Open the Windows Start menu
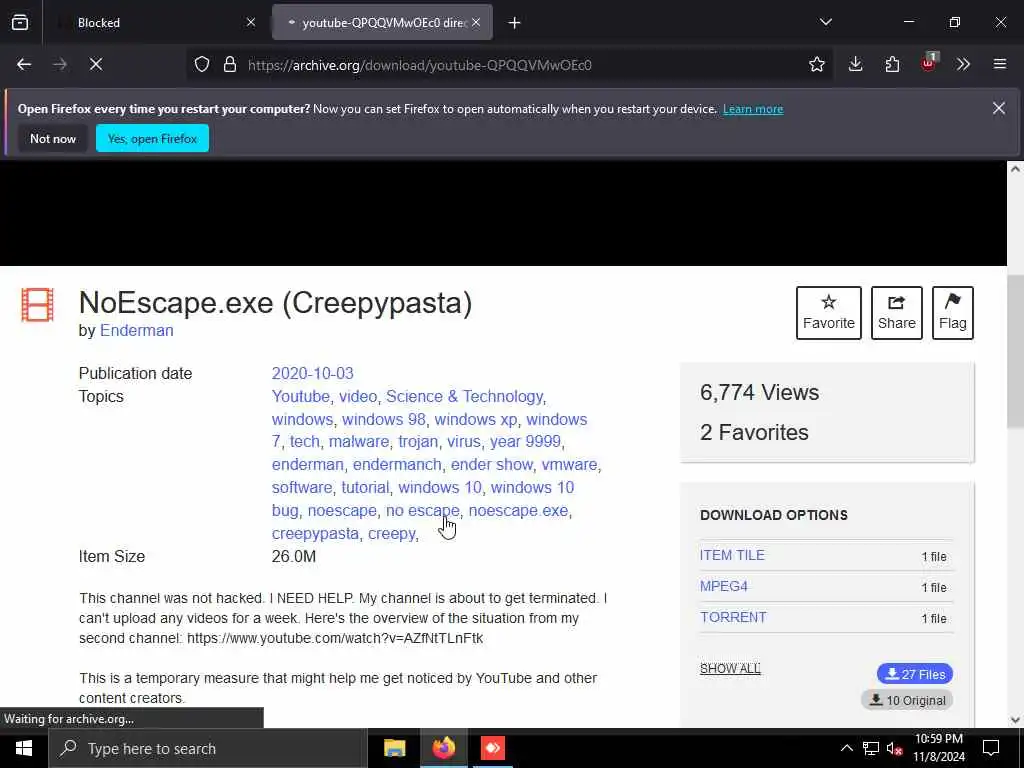Image resolution: width=1024 pixels, height=768 pixels. click(x=24, y=748)
